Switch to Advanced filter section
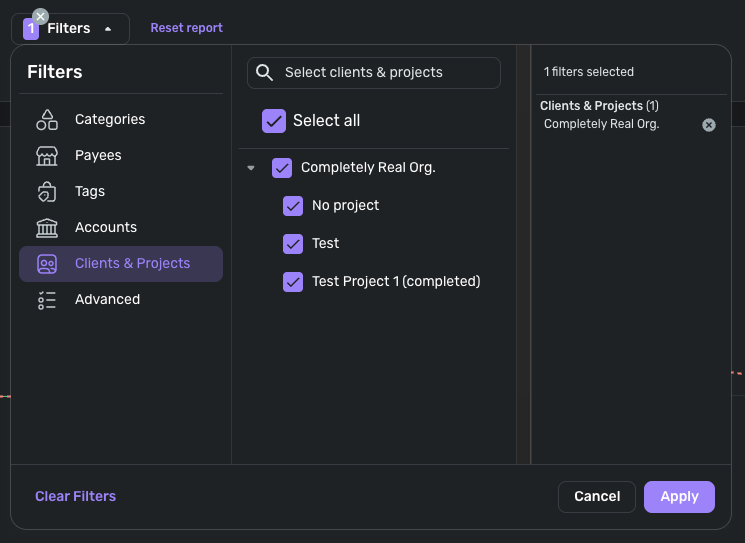This screenshot has height=543, width=745. click(x=107, y=300)
